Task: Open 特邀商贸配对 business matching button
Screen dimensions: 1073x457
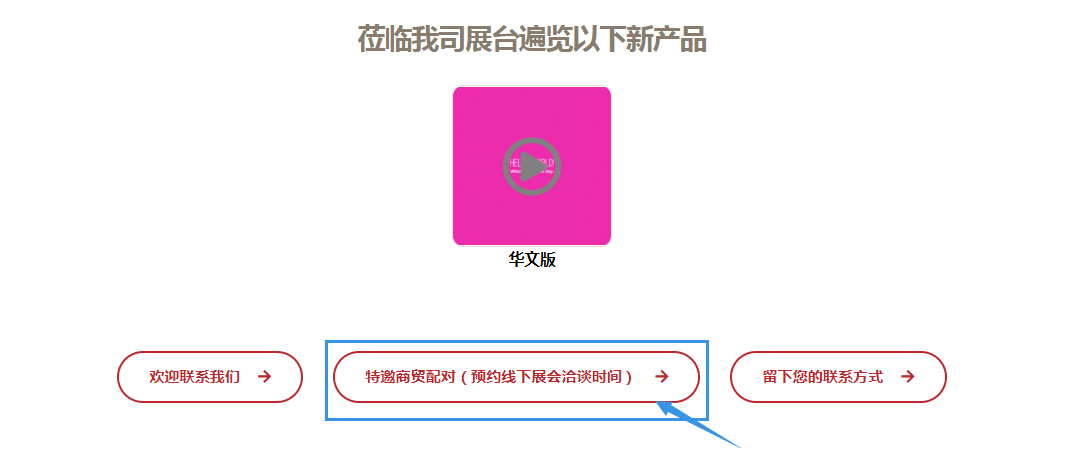Action: 517,377
